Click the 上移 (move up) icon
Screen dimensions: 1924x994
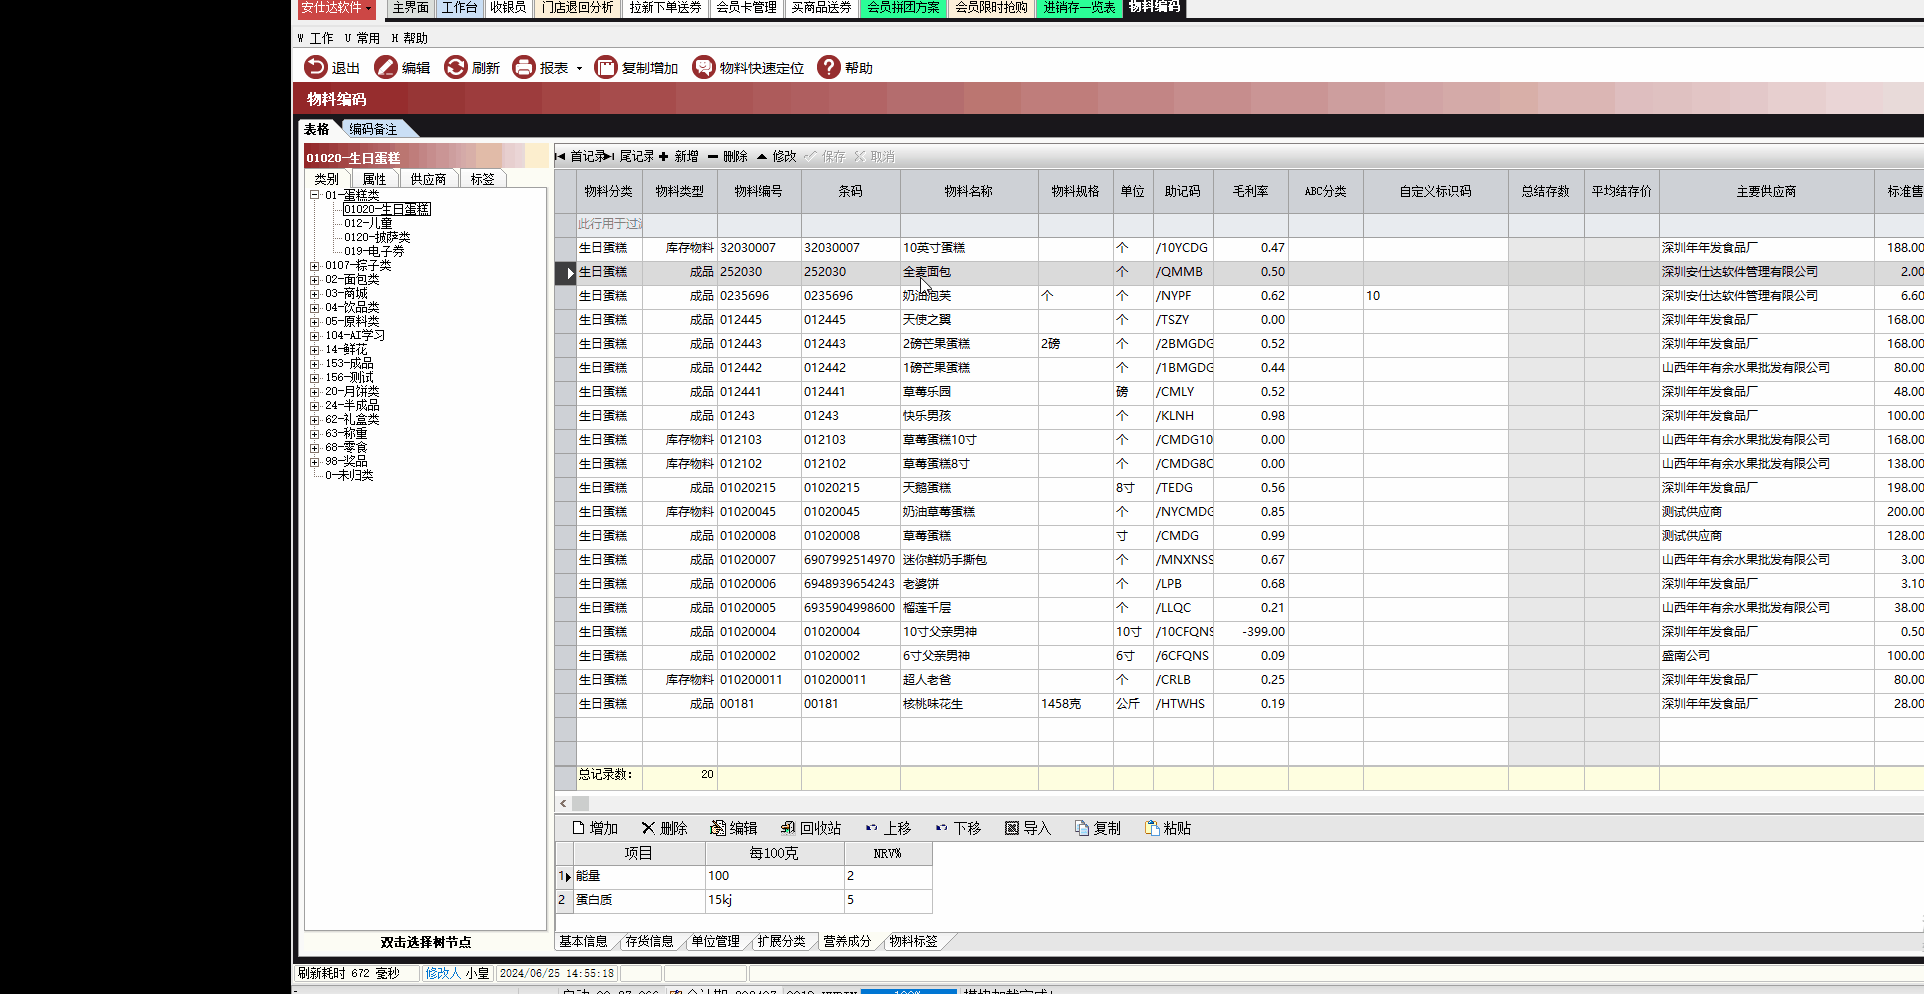pyautogui.click(x=872, y=828)
